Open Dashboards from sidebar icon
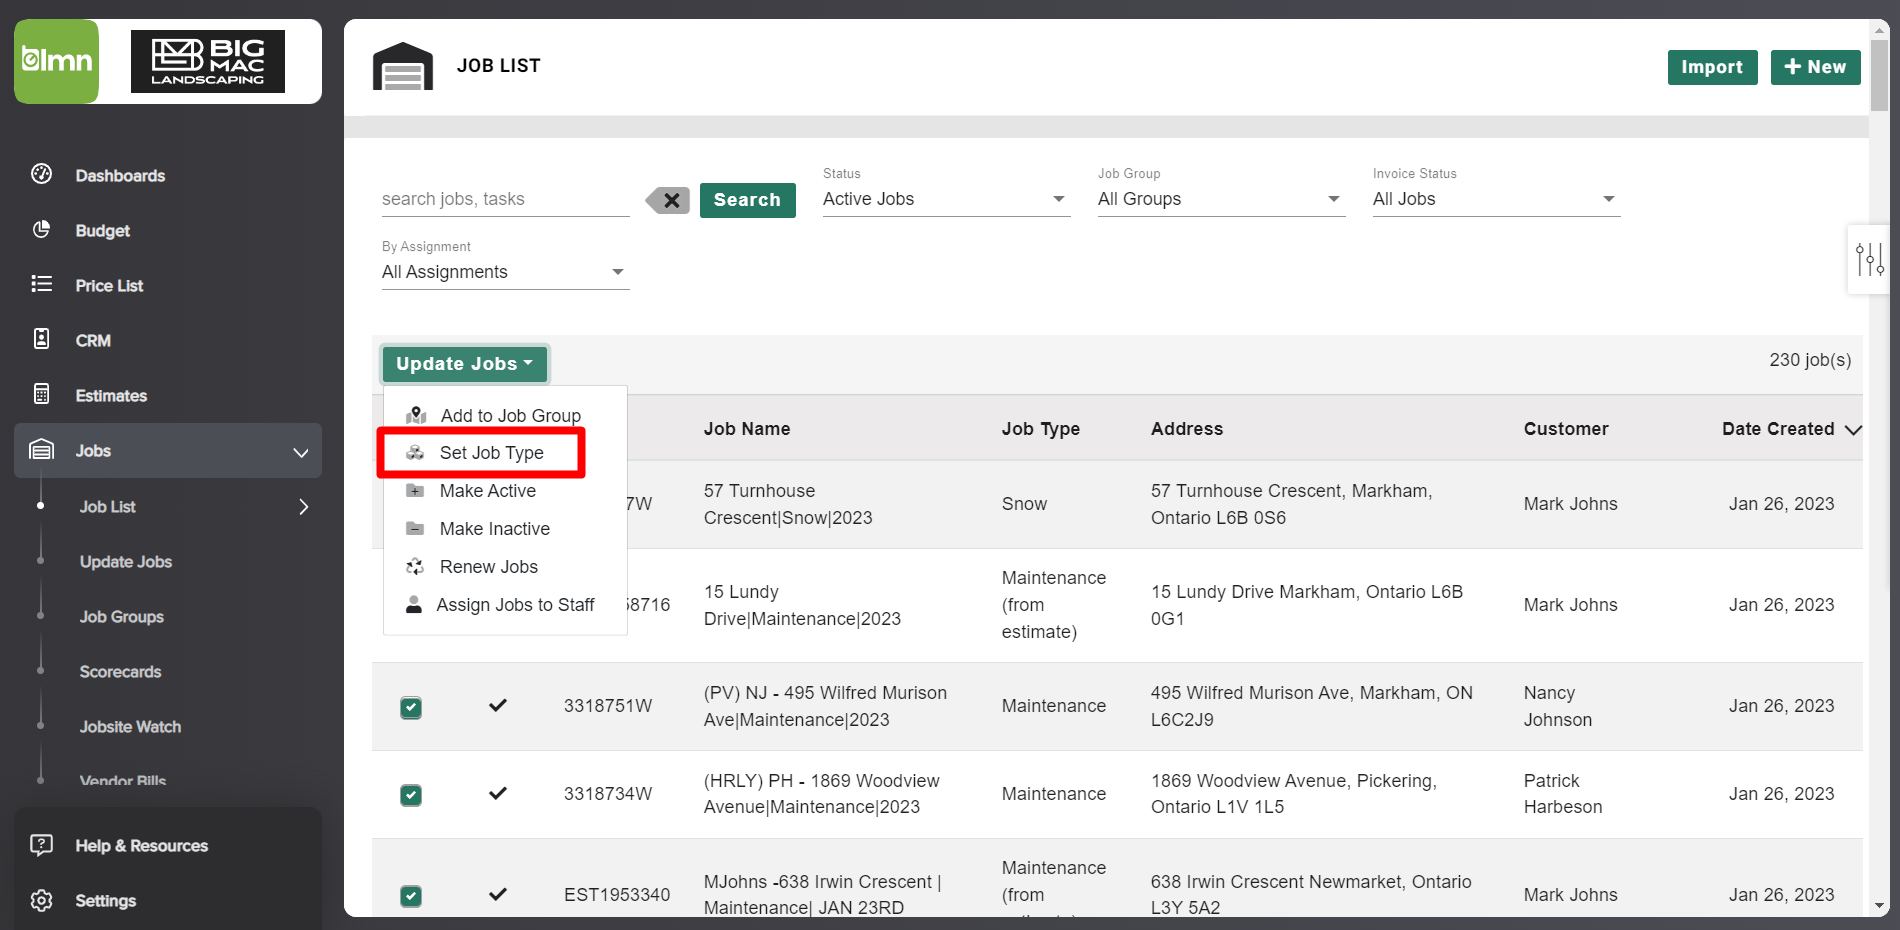 click(41, 174)
